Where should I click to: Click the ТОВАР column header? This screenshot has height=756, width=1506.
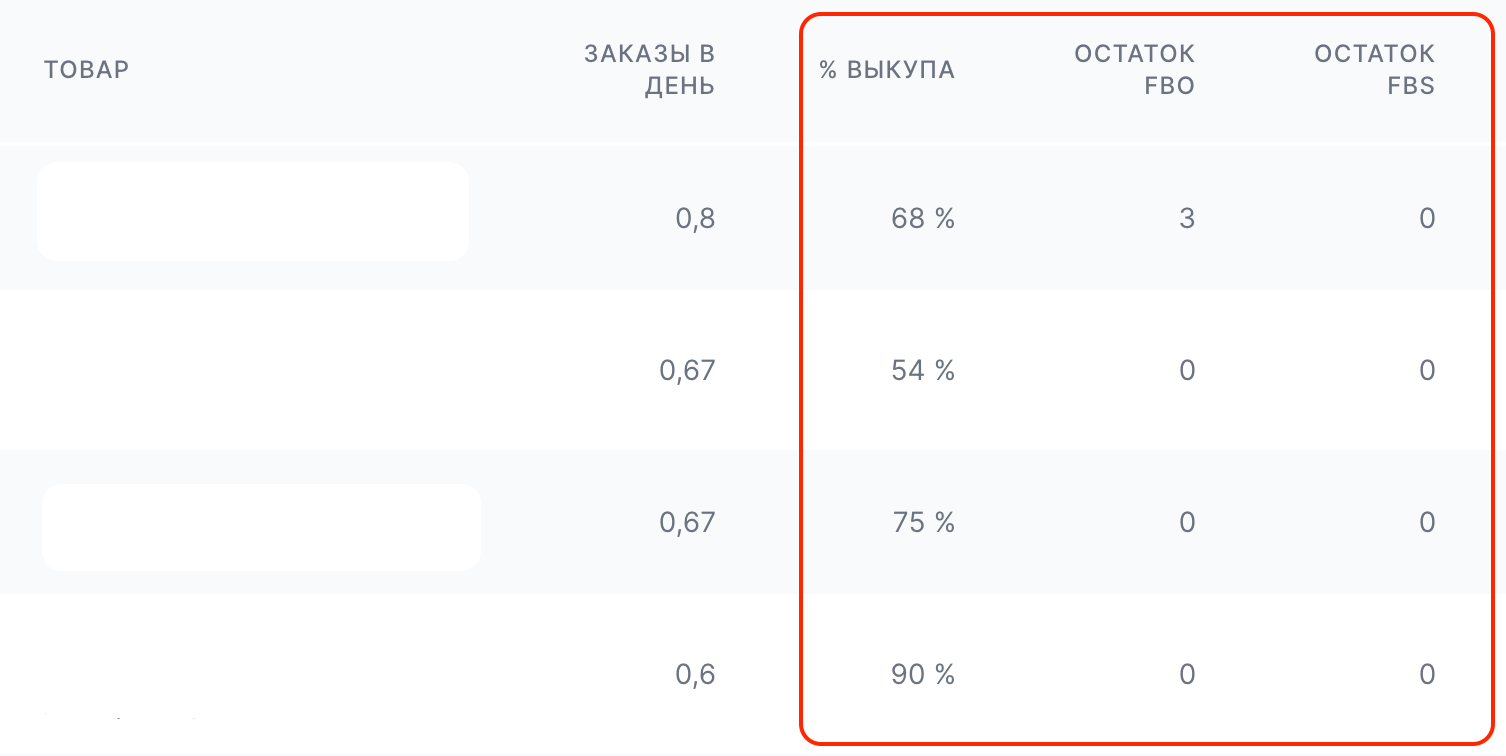coord(86,70)
